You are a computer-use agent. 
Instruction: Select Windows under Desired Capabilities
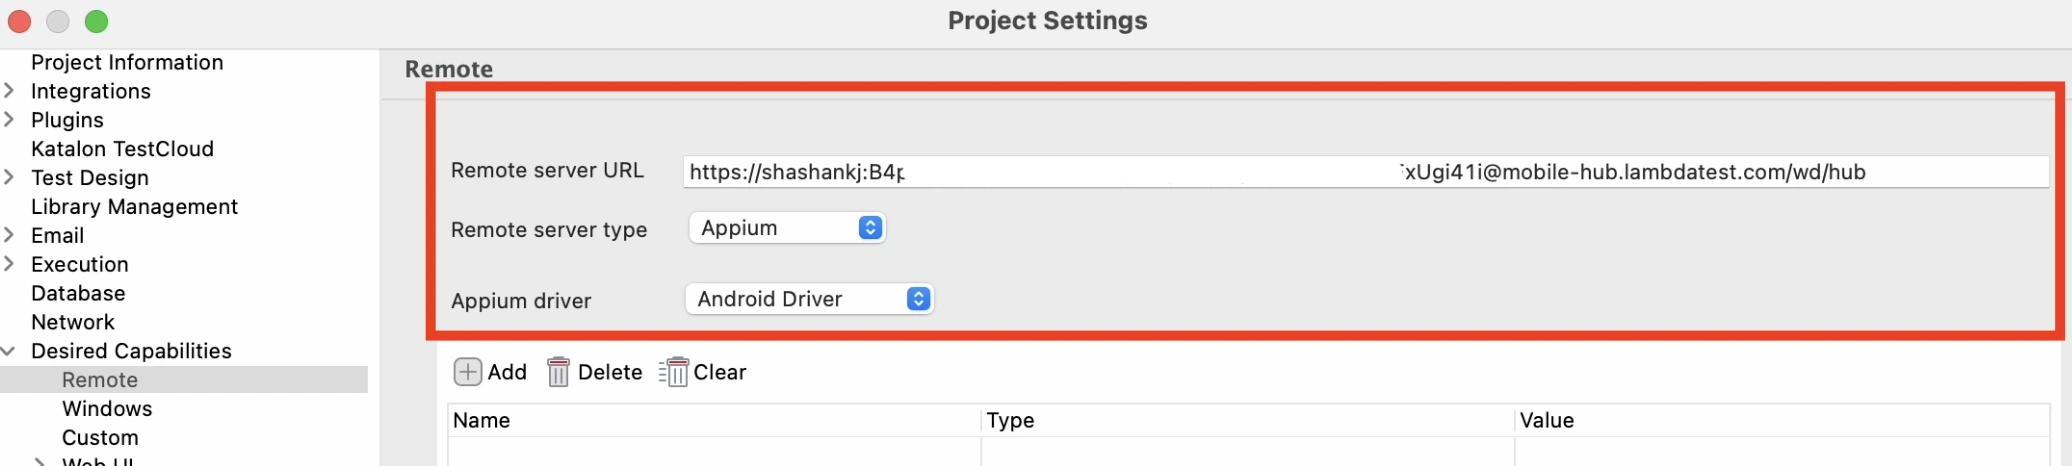click(x=107, y=409)
